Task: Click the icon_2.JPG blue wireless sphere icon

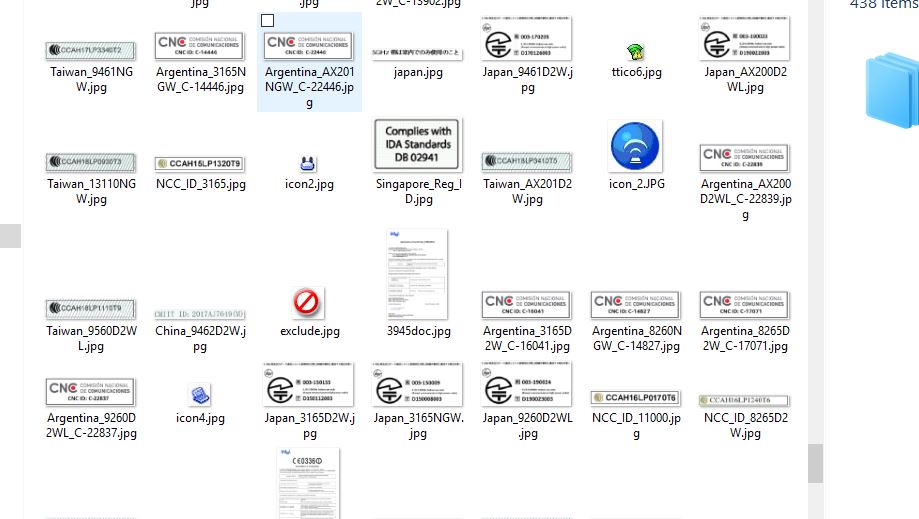Action: tap(635, 146)
